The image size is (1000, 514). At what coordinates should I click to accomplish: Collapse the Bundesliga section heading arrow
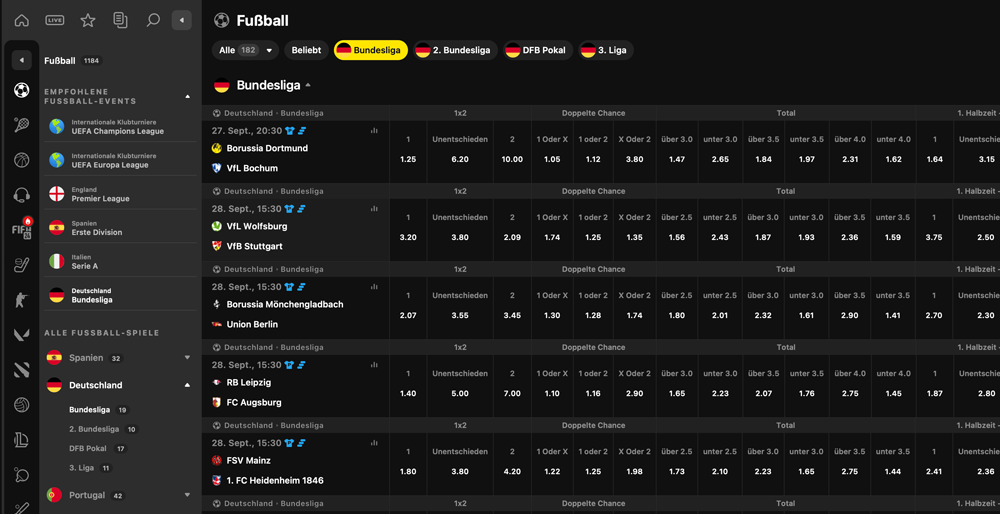[x=308, y=85]
